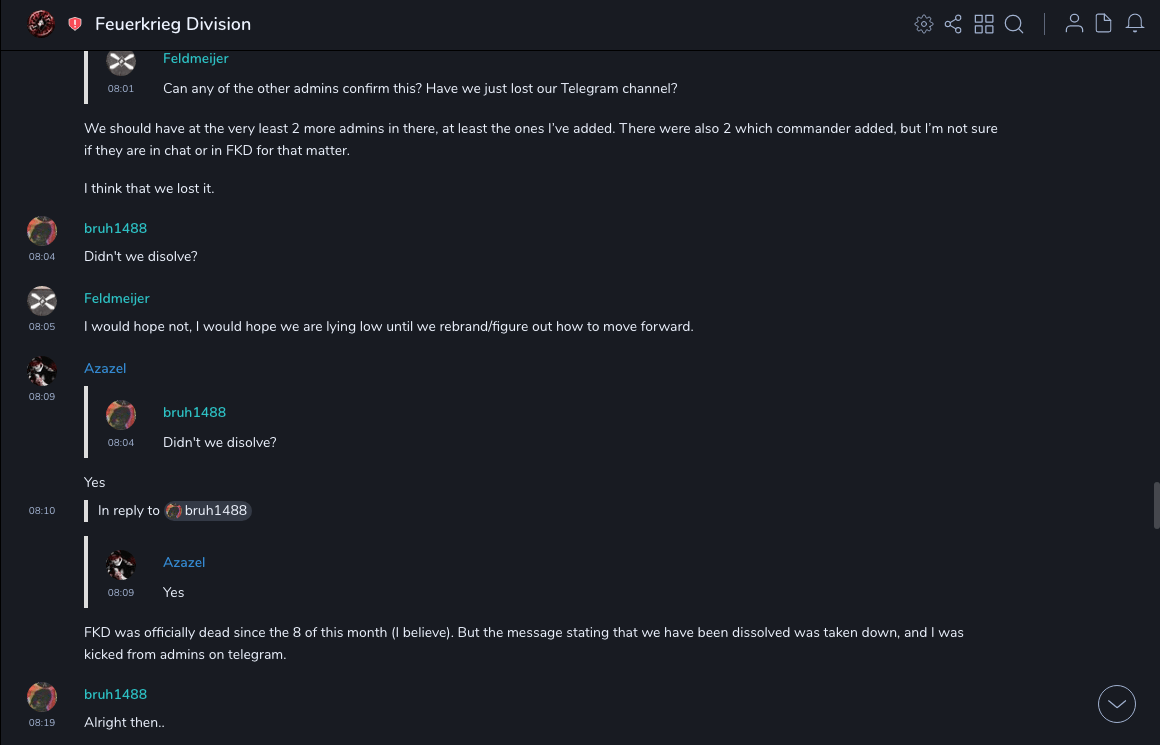Click Feldmeijer's name on 08:05 message

tap(117, 298)
